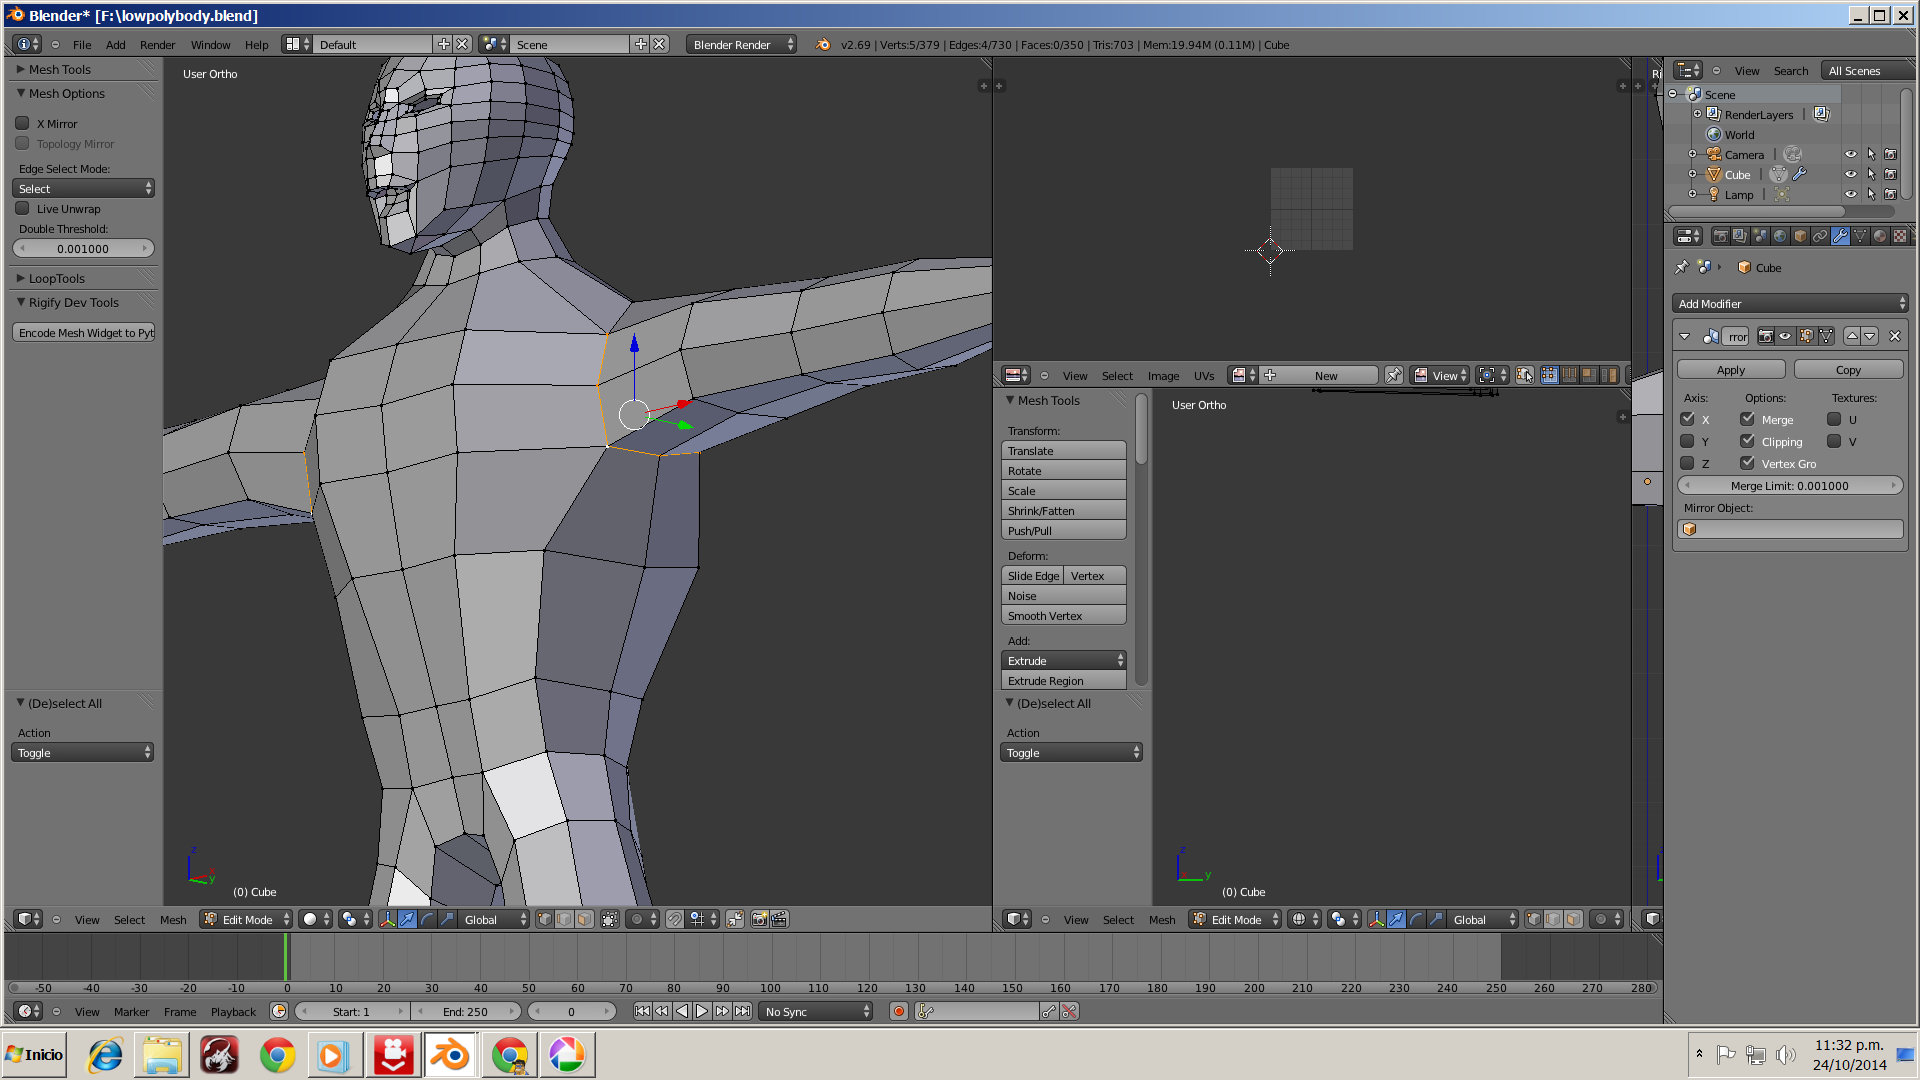This screenshot has width=1920, height=1080.
Task: Disable the Clipping option checkbox
Action: point(1747,441)
